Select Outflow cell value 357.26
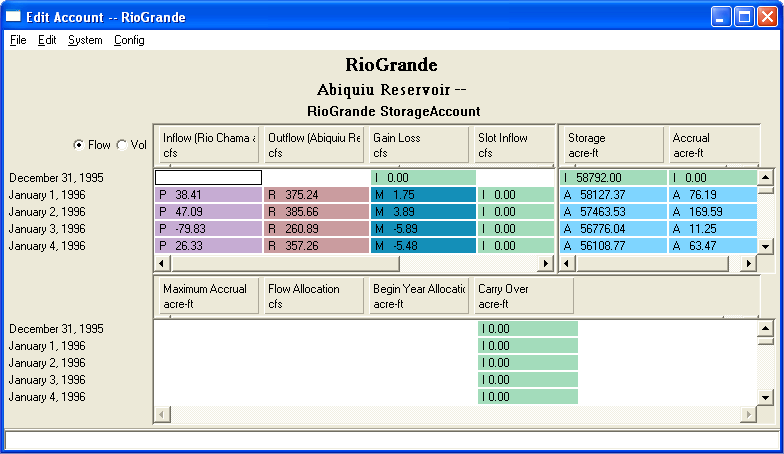The height and width of the screenshot is (454, 784). [x=316, y=246]
